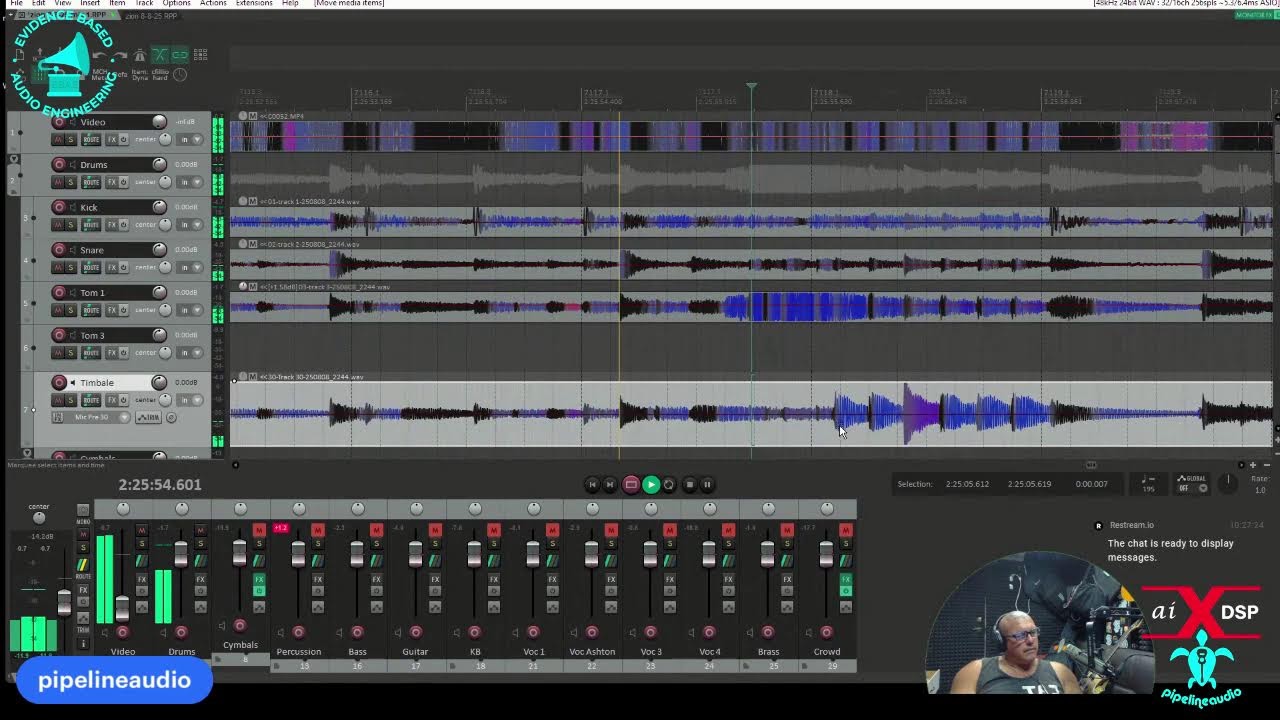Adjust the Cymbals mixer volume fader

(239, 553)
